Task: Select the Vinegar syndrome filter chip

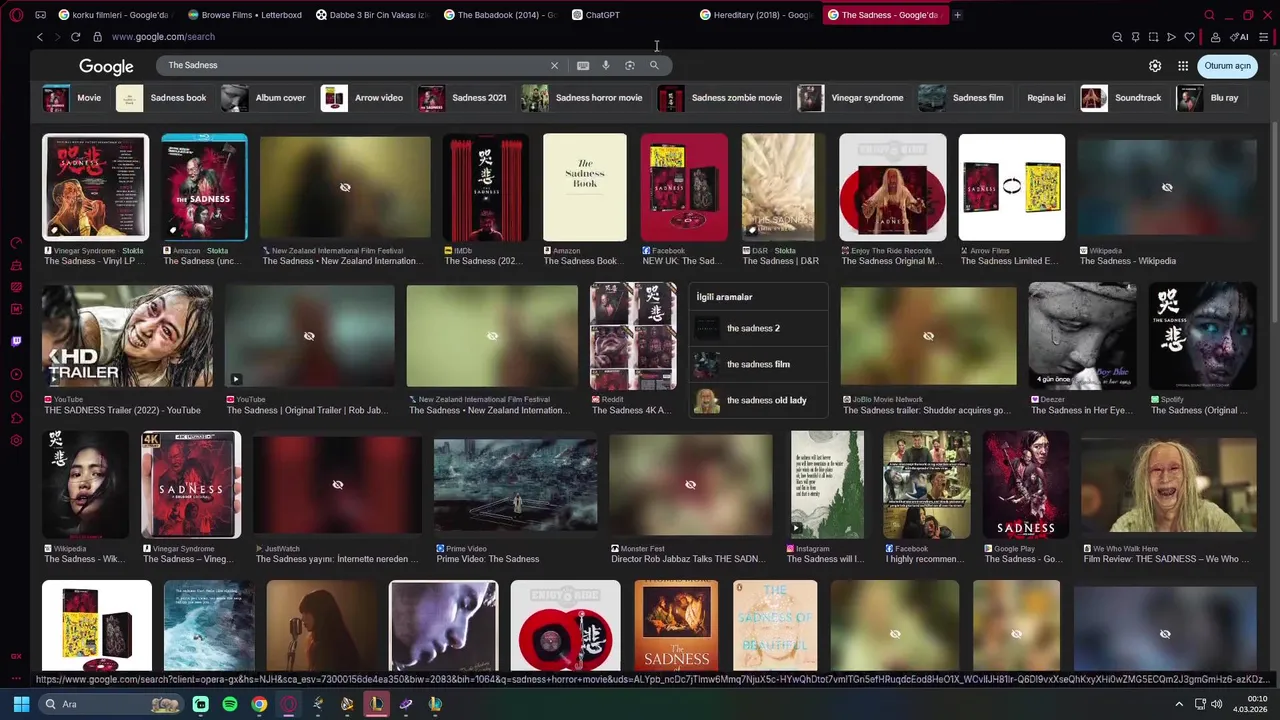Action: click(x=852, y=98)
